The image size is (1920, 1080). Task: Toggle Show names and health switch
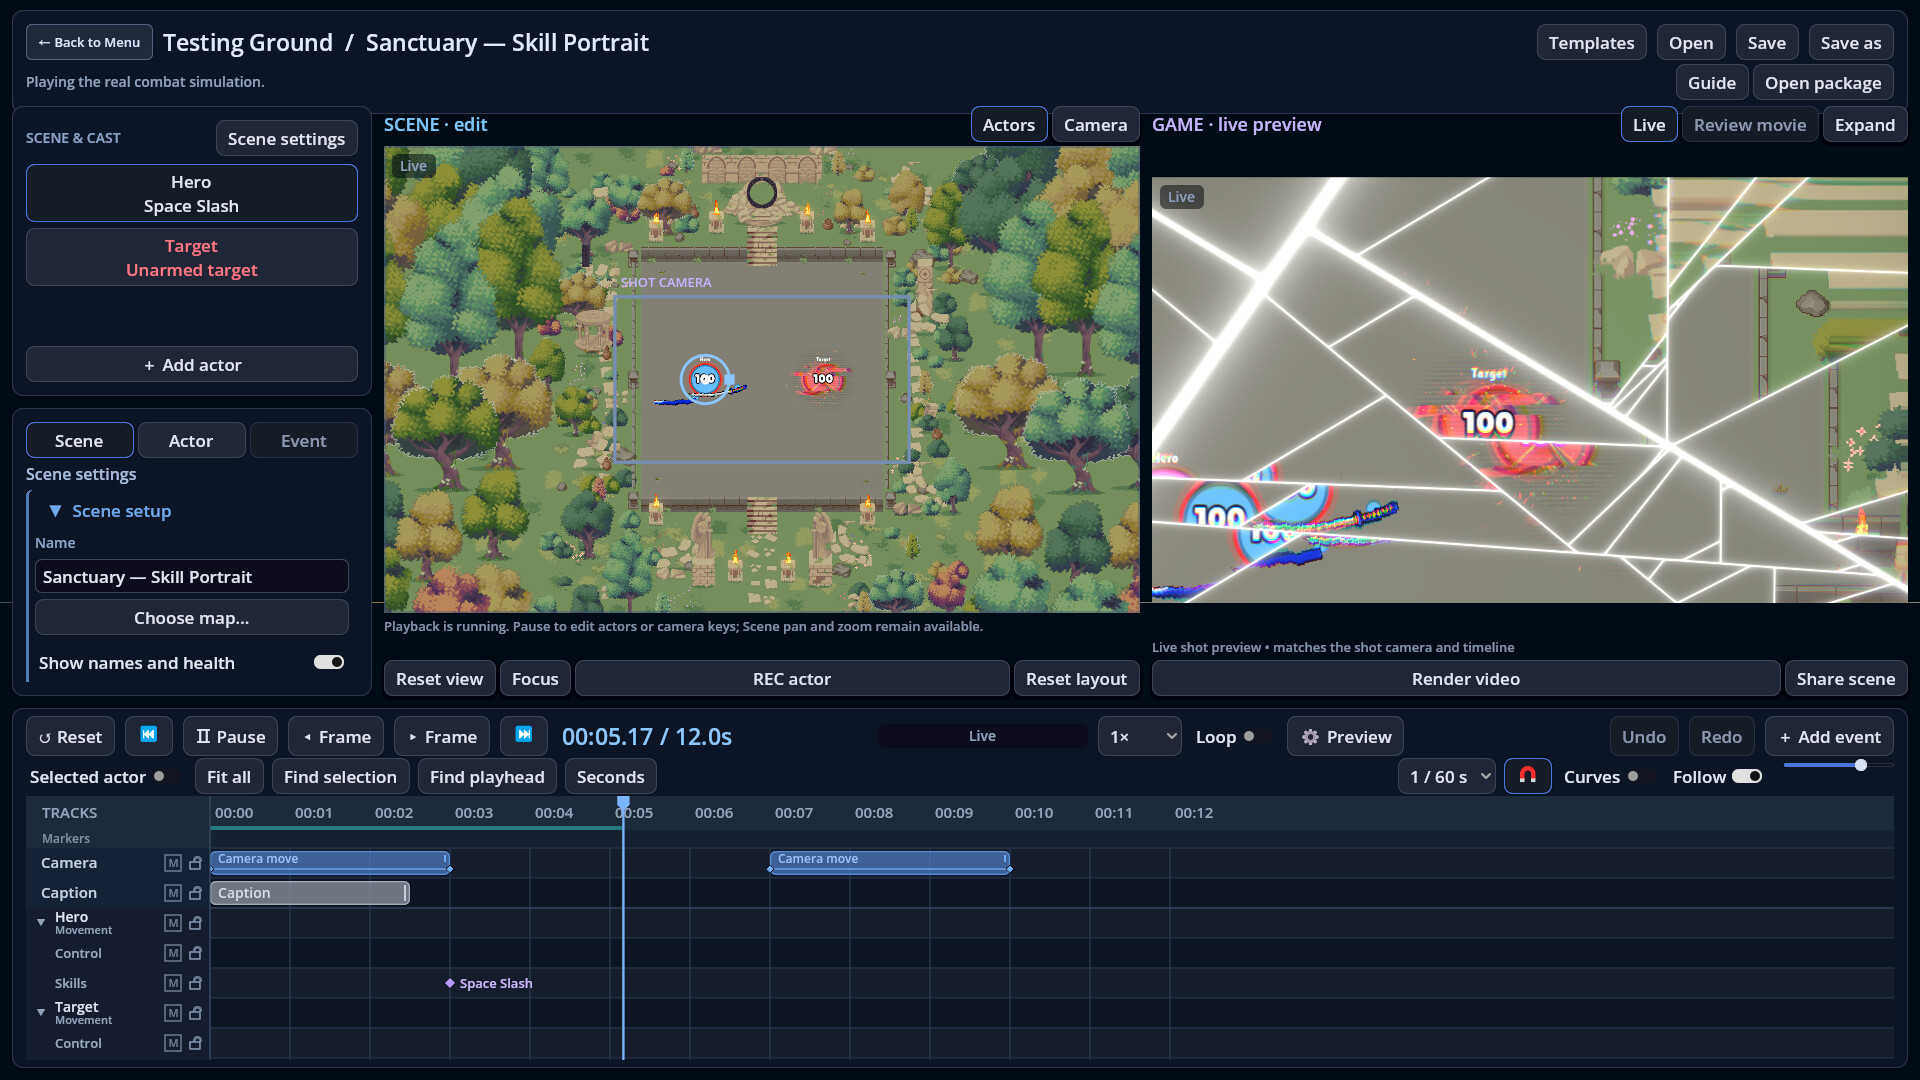click(329, 662)
